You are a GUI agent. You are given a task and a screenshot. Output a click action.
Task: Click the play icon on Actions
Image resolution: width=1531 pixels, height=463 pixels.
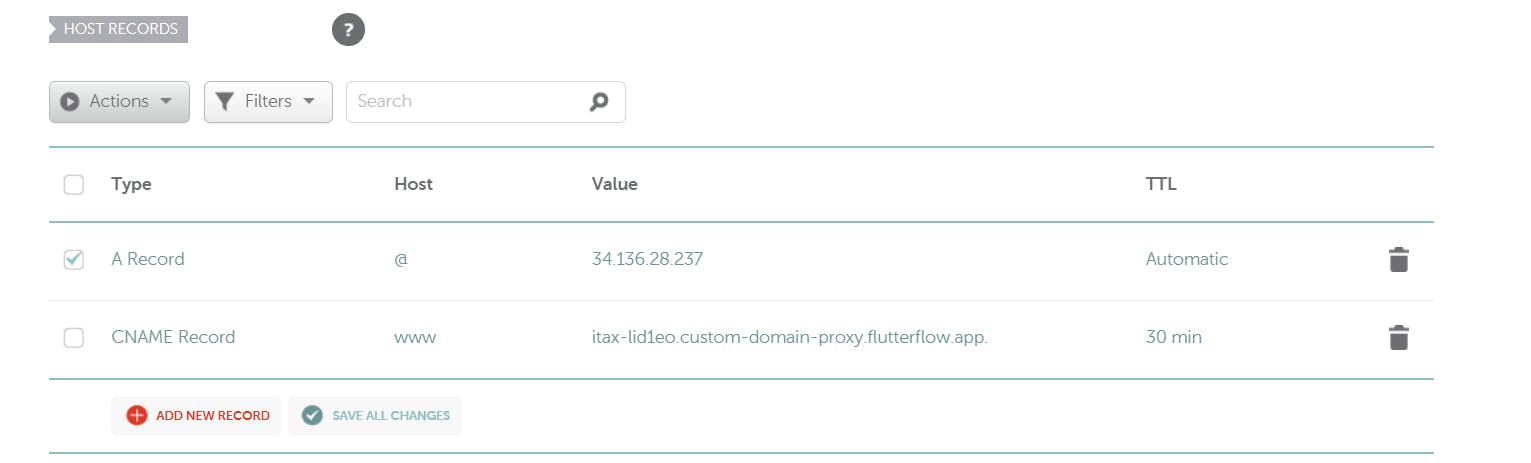point(70,102)
